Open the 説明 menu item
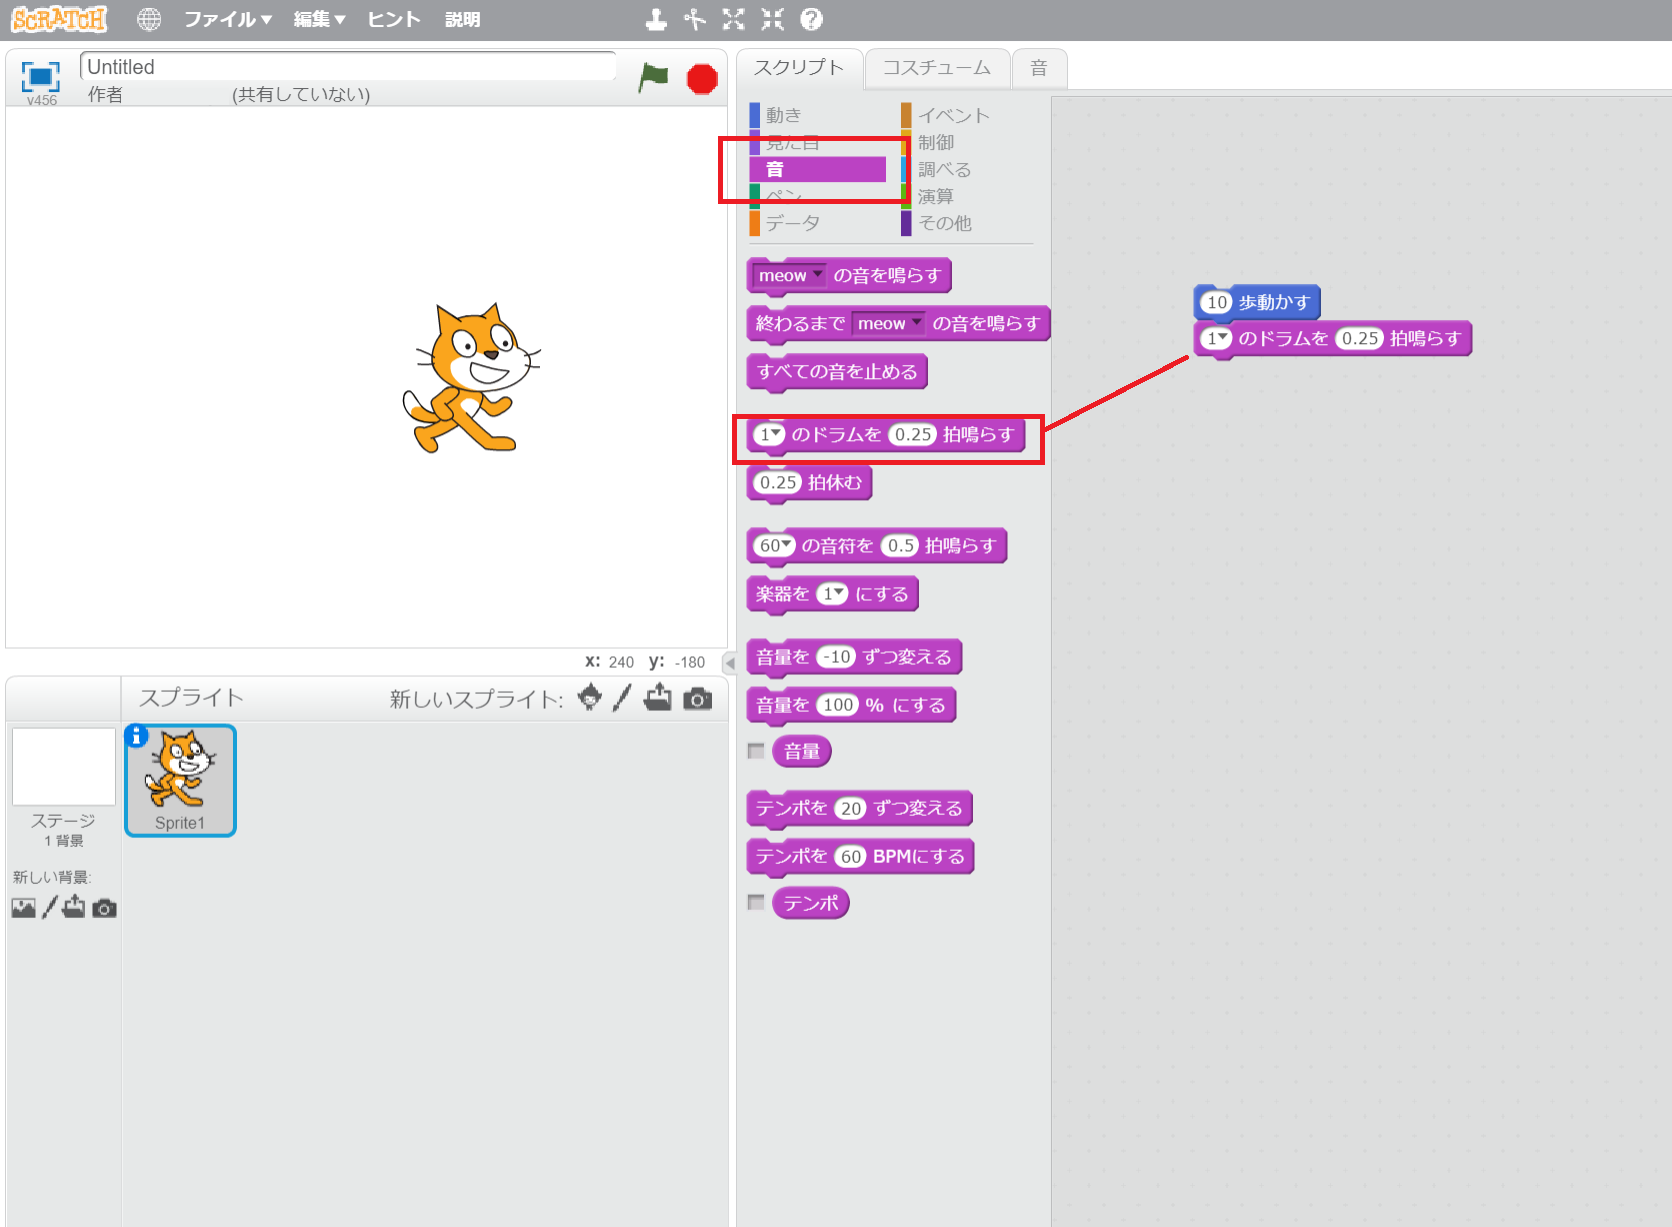The image size is (1672, 1227). coord(462,19)
